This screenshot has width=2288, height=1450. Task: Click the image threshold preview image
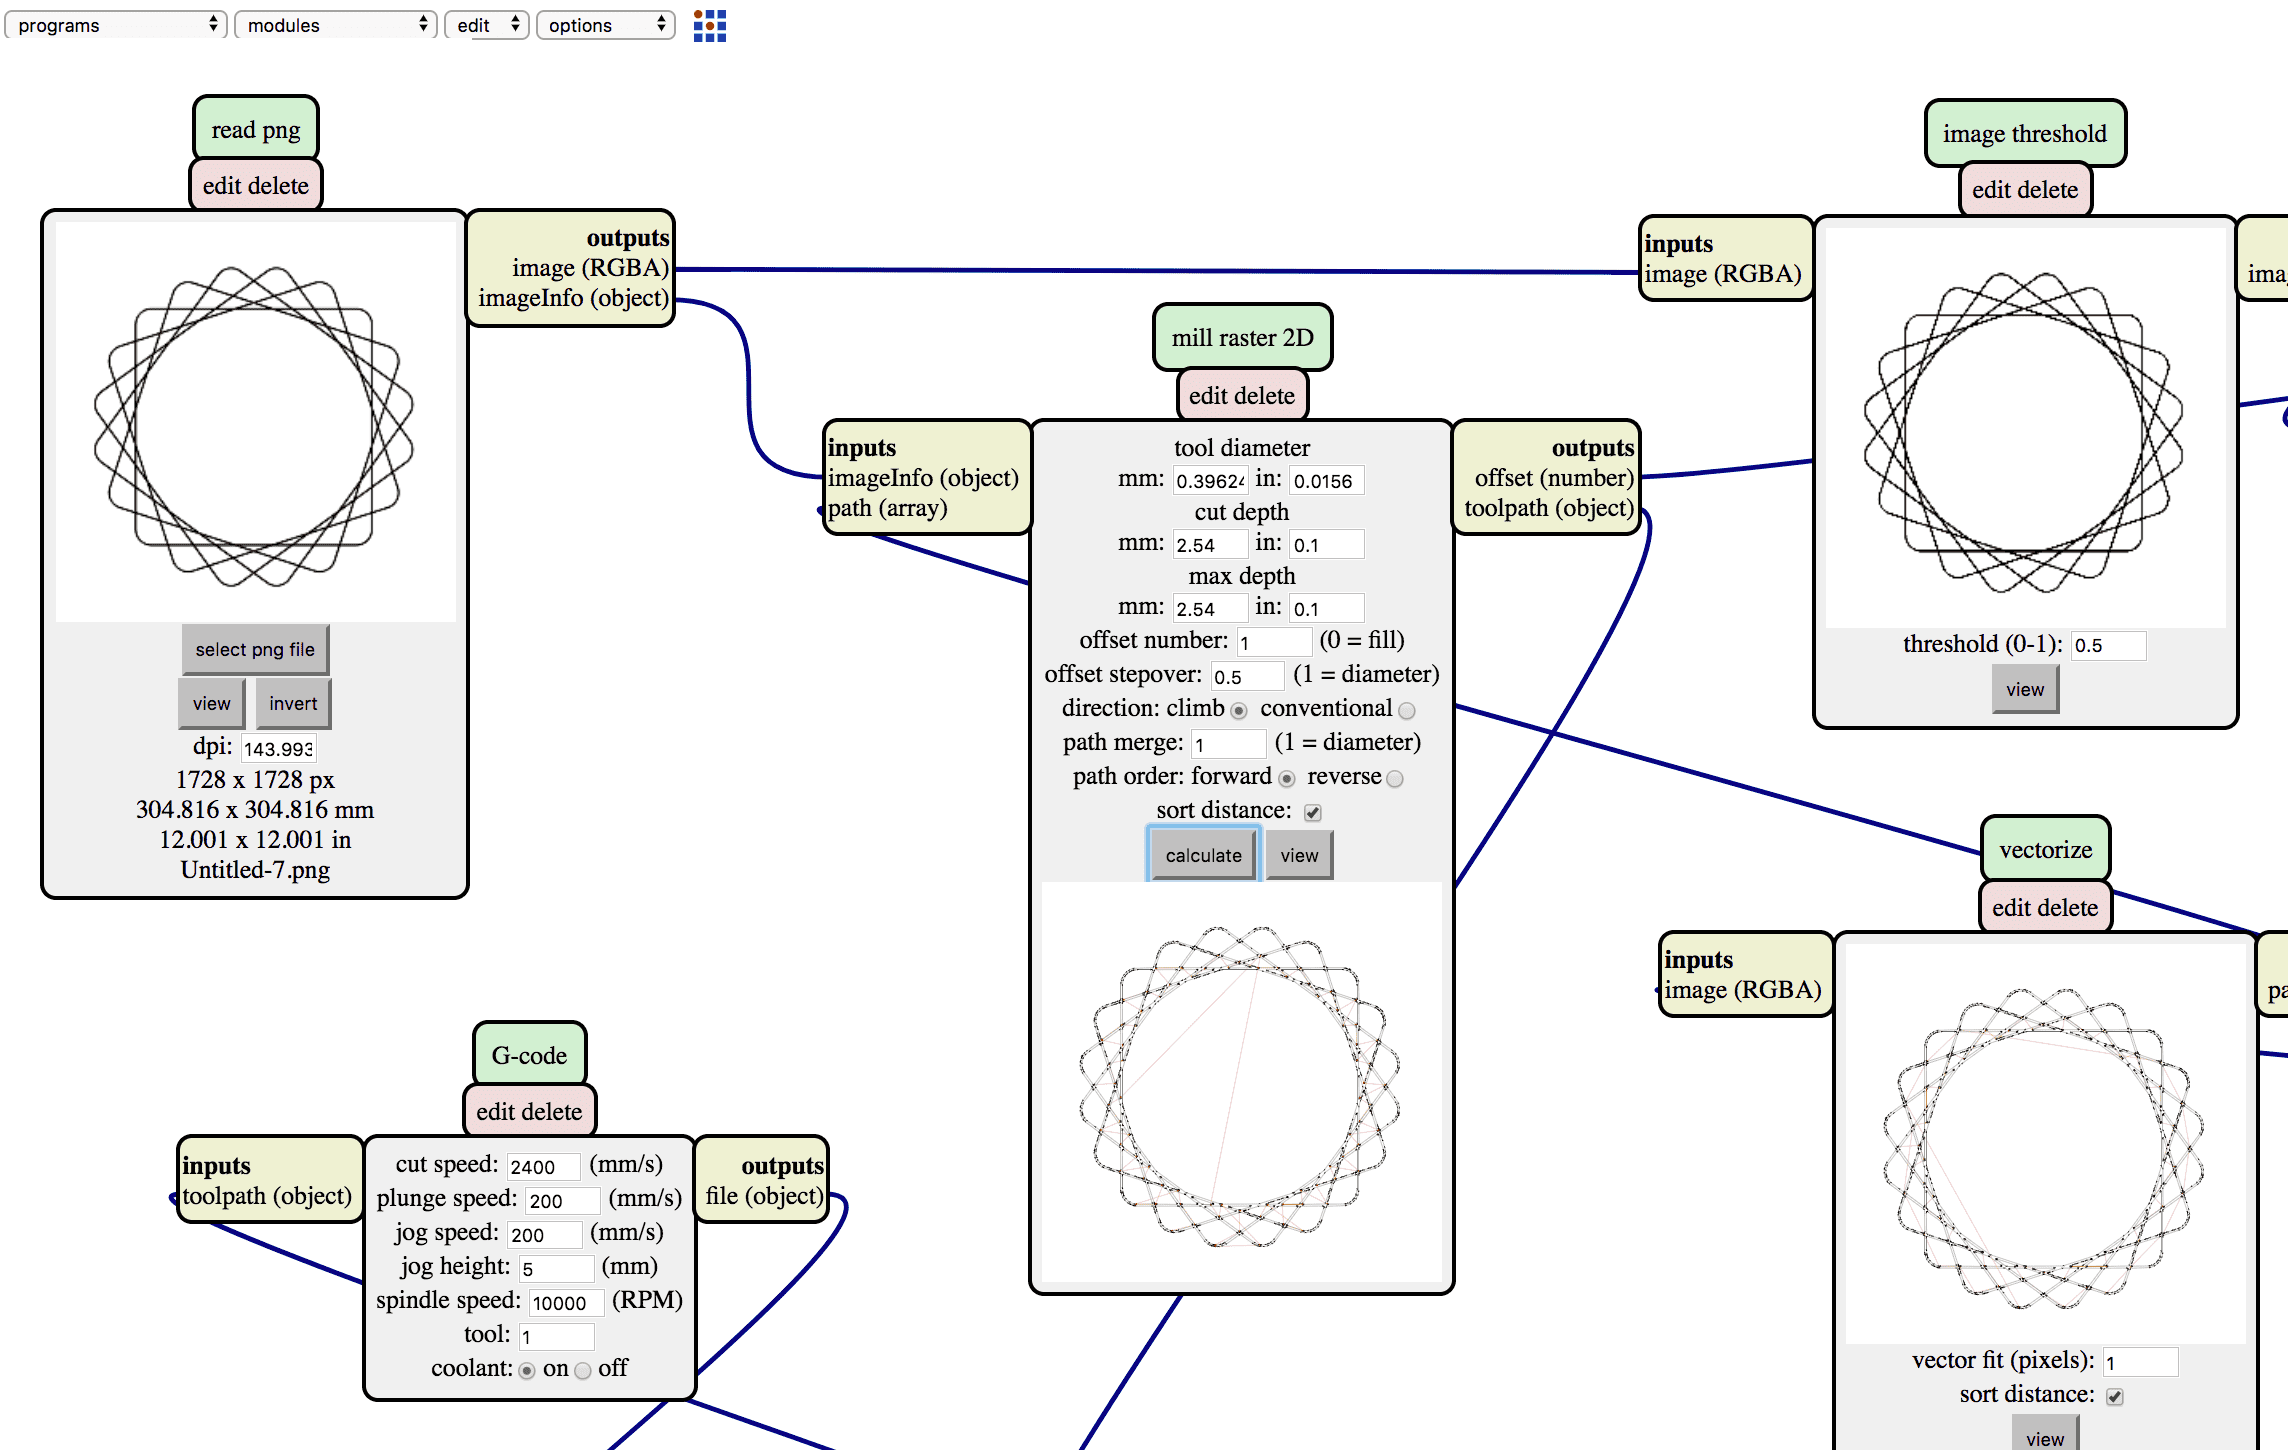pyautogui.click(x=2025, y=428)
